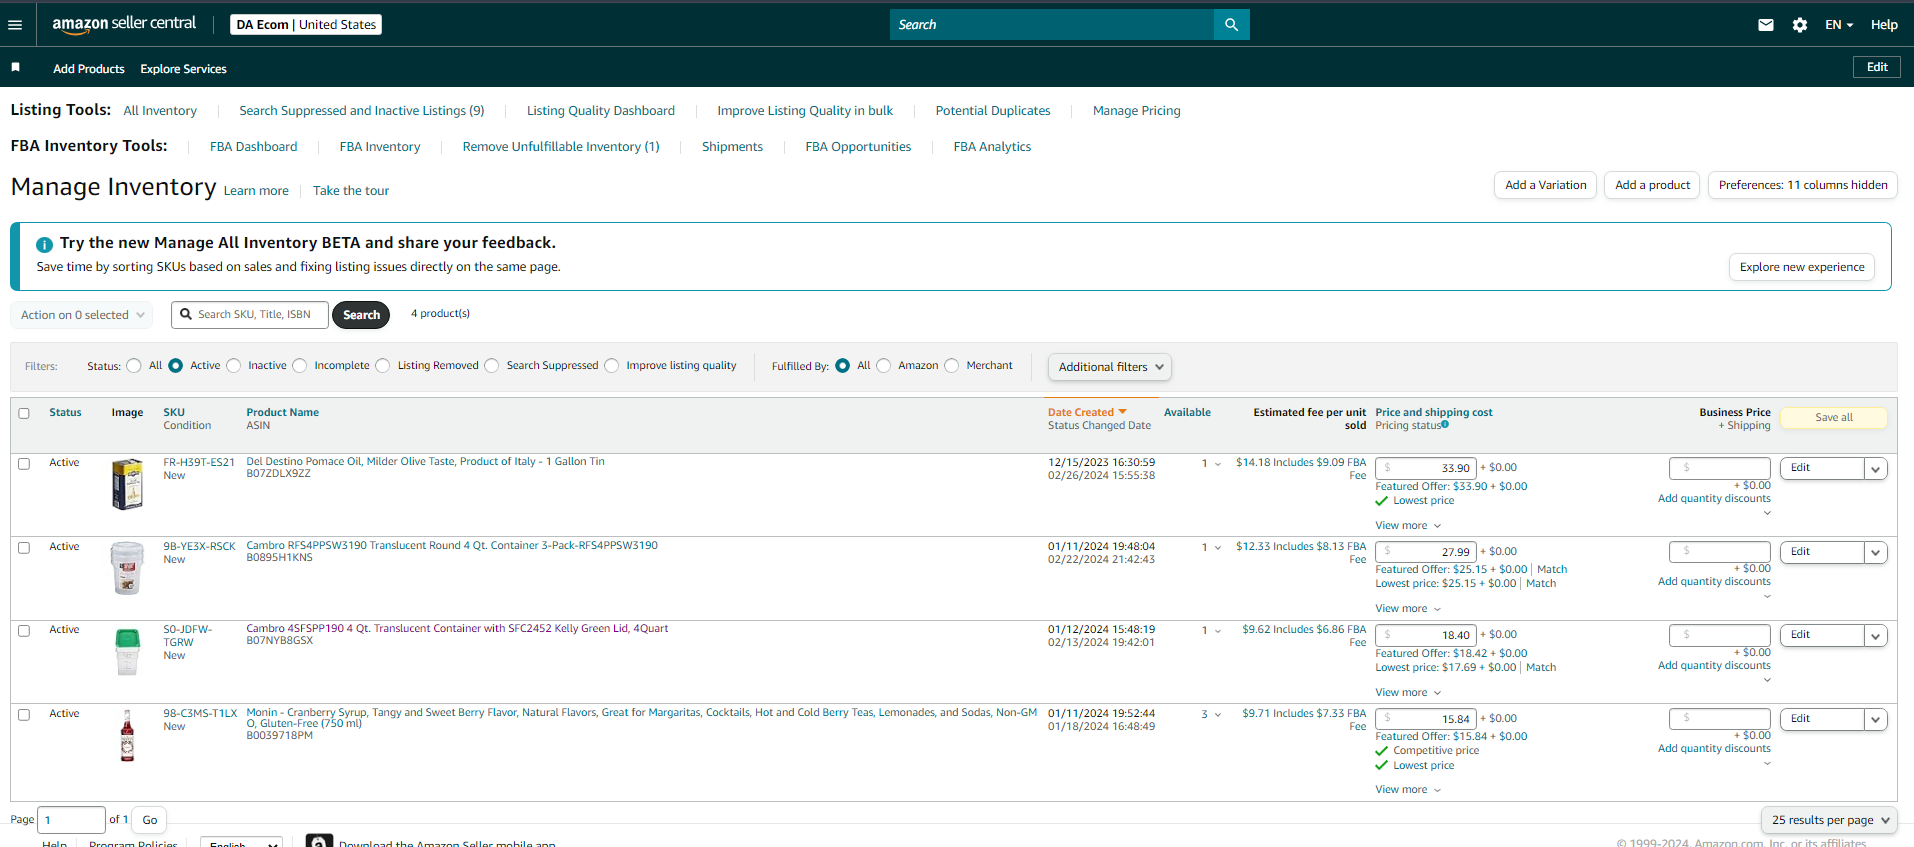Image resolution: width=1914 pixels, height=847 pixels.
Task: Open Preferences: 11 columns hidden
Action: coord(1803,185)
